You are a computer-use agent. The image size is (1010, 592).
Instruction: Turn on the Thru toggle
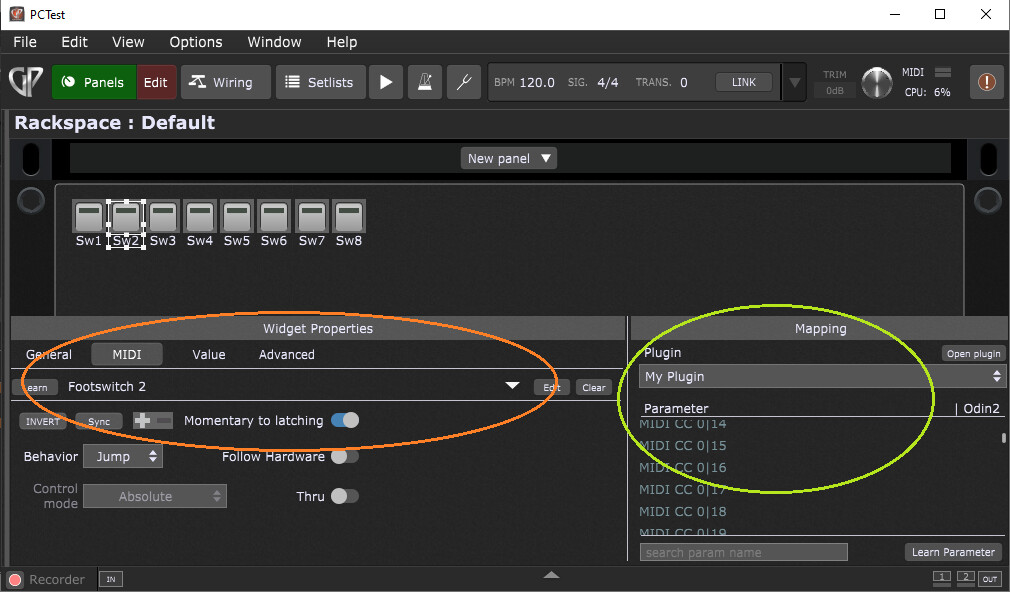[345, 496]
